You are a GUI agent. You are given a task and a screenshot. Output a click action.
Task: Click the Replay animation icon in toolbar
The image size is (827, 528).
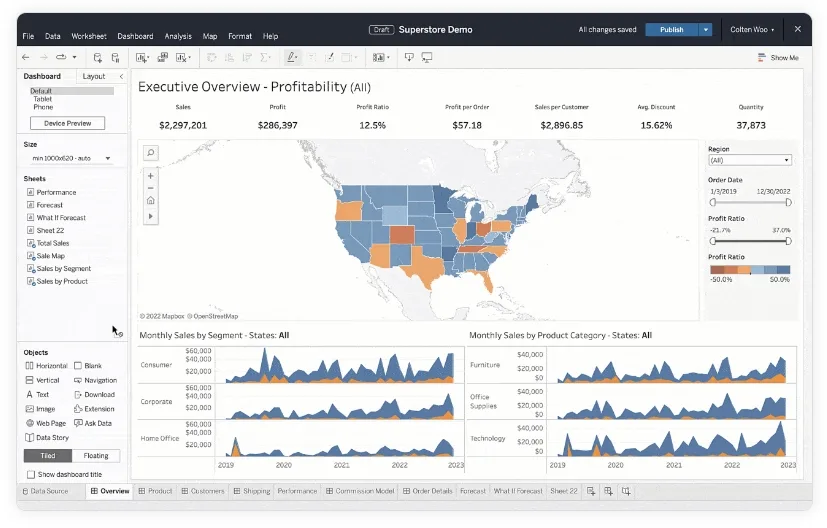[x=61, y=57]
